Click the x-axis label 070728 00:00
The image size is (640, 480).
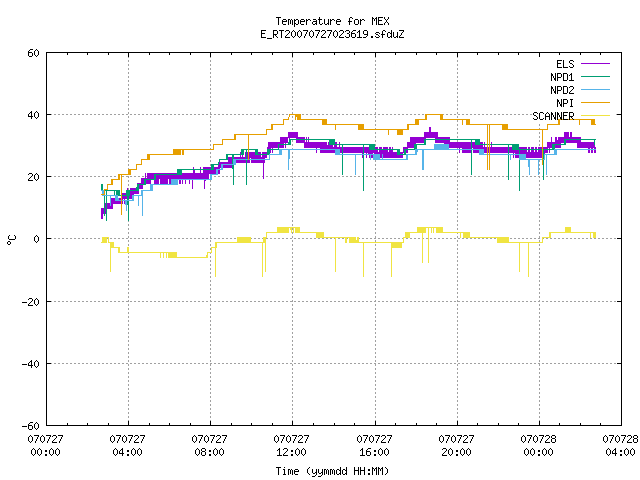(x=538, y=445)
